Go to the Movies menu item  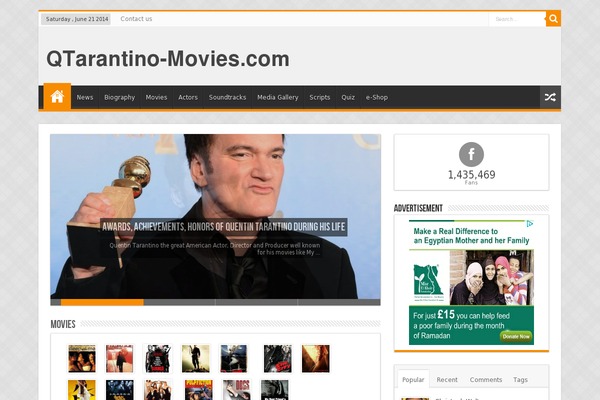click(x=156, y=97)
